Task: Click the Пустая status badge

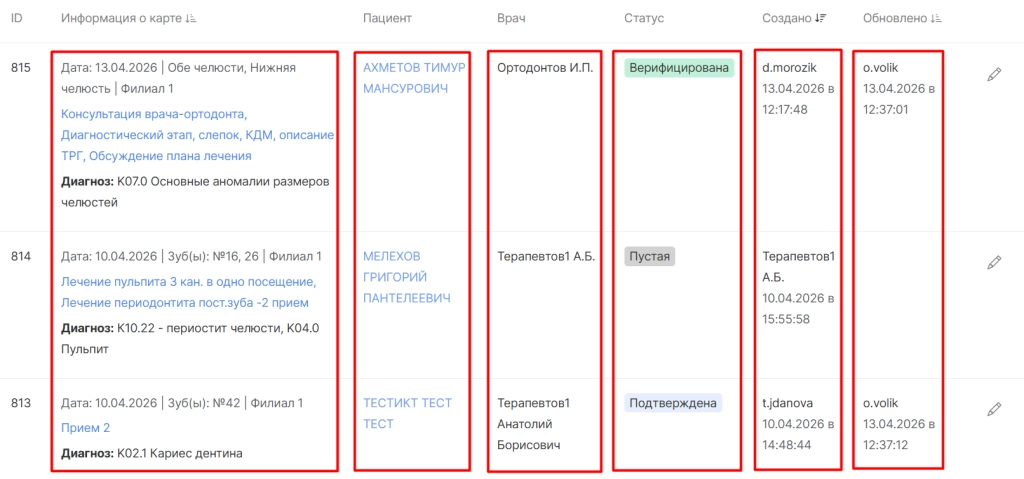Action: (x=650, y=257)
